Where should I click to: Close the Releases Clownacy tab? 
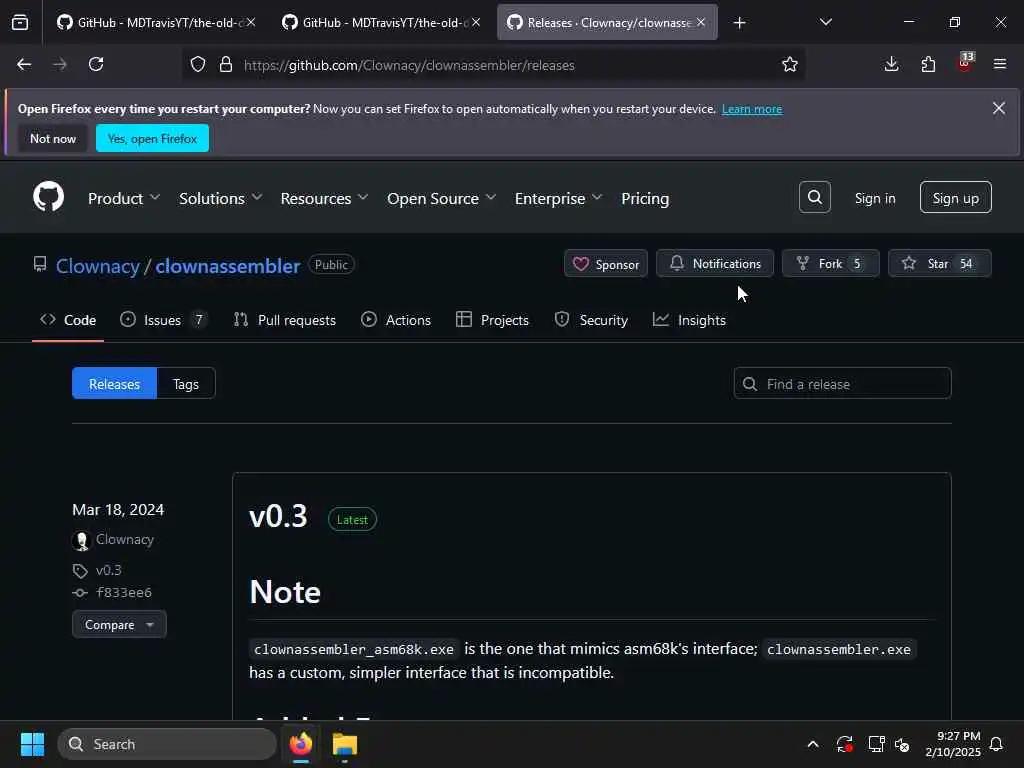tap(701, 23)
